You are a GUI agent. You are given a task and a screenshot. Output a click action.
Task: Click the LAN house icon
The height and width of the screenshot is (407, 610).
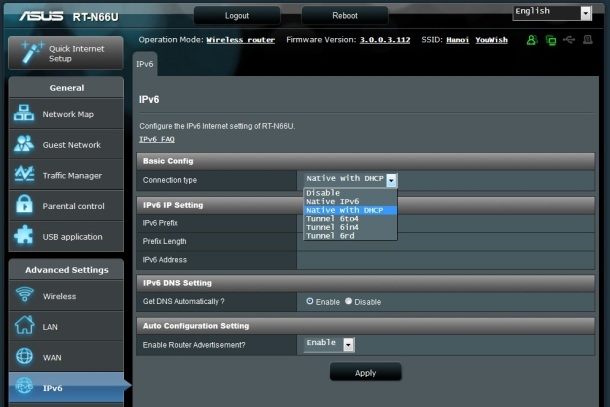25,326
